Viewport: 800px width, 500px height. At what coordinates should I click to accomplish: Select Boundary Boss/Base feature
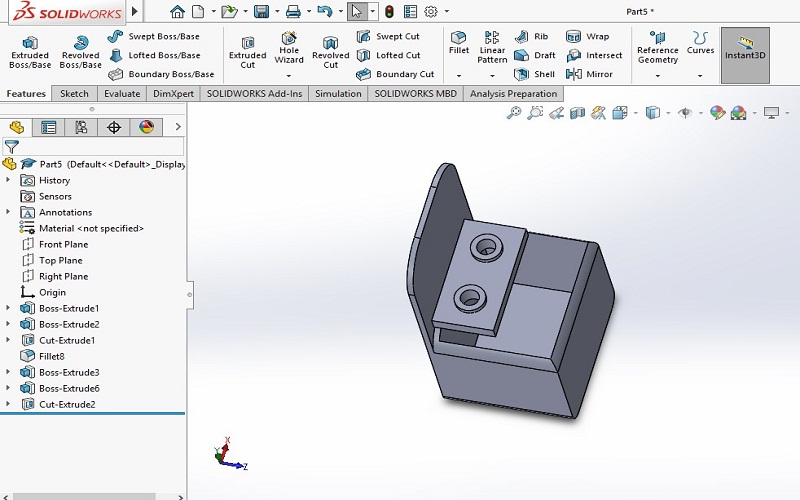161,74
